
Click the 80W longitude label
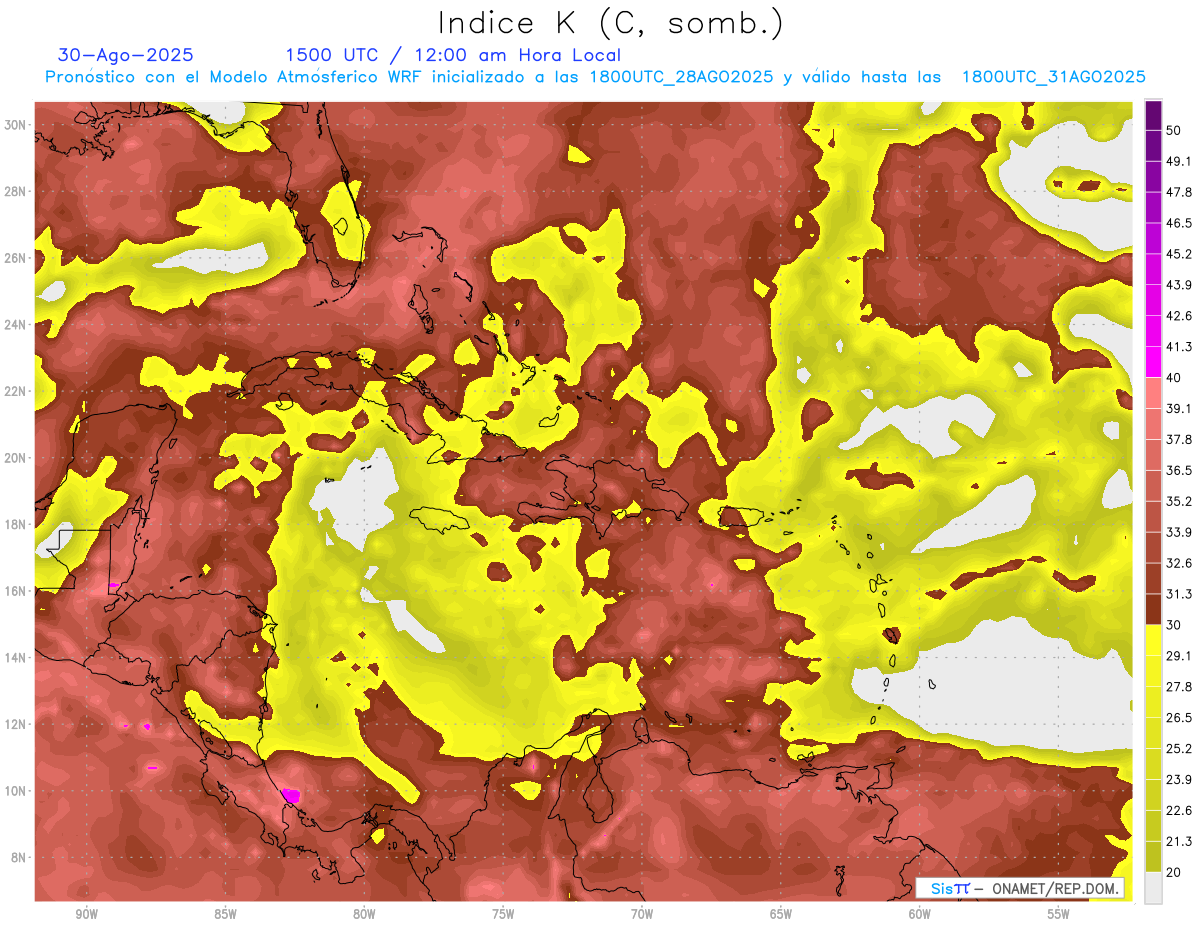coord(364,914)
